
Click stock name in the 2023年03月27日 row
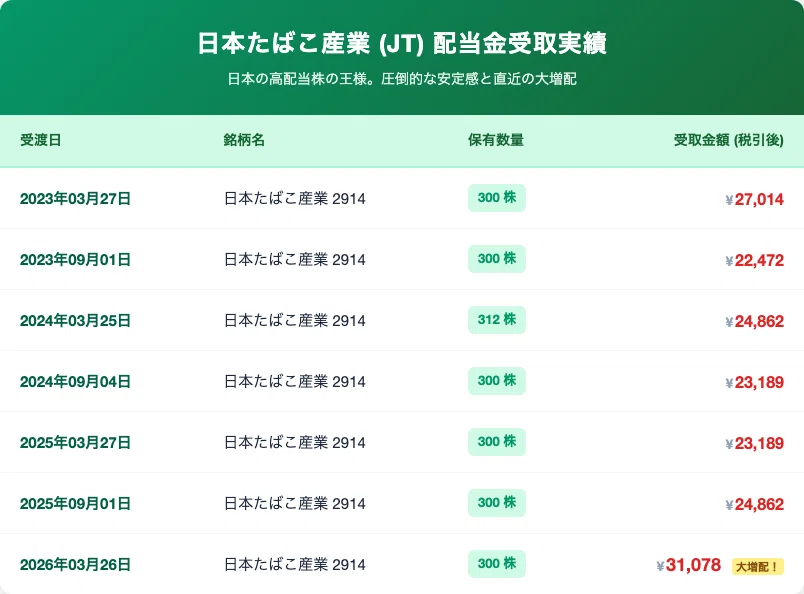(295, 199)
